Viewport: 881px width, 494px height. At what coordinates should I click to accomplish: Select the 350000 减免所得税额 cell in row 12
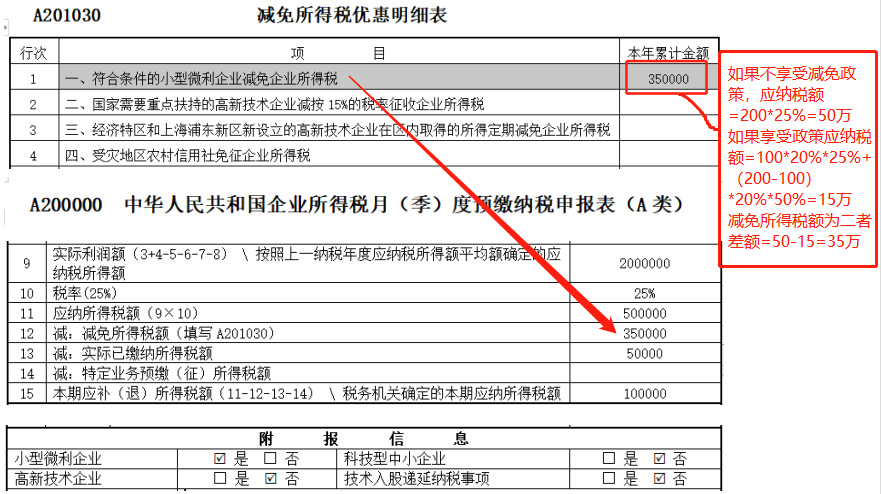tap(644, 333)
